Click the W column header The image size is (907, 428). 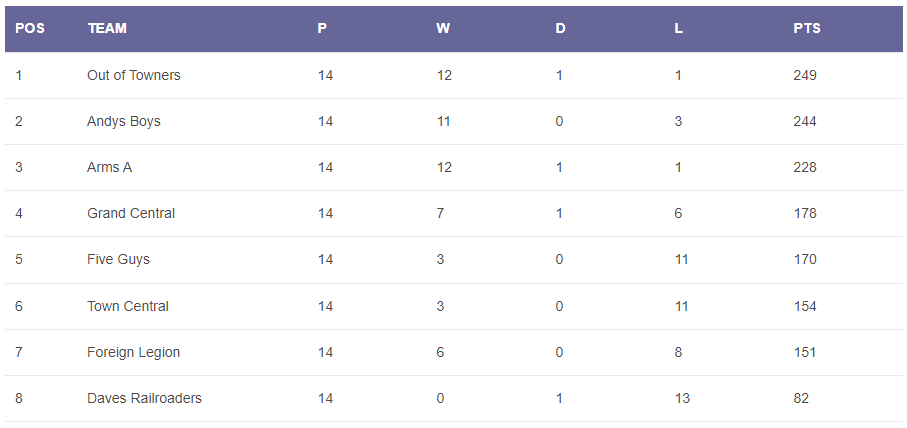(443, 28)
